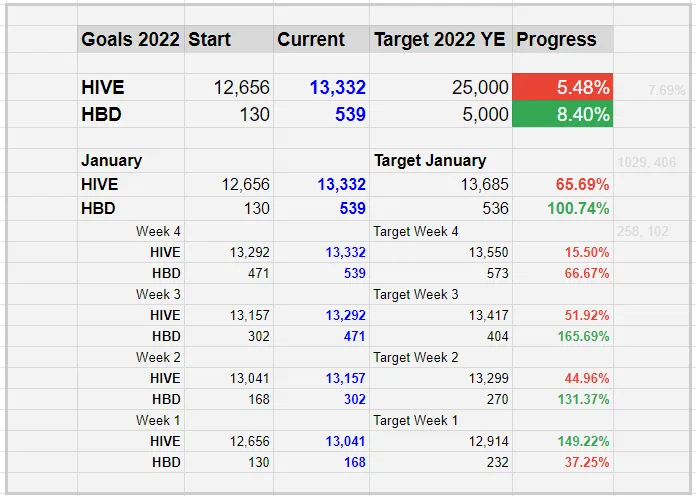Select the 'Week 1' label cell
The width and height of the screenshot is (696, 496).
(x=131, y=420)
